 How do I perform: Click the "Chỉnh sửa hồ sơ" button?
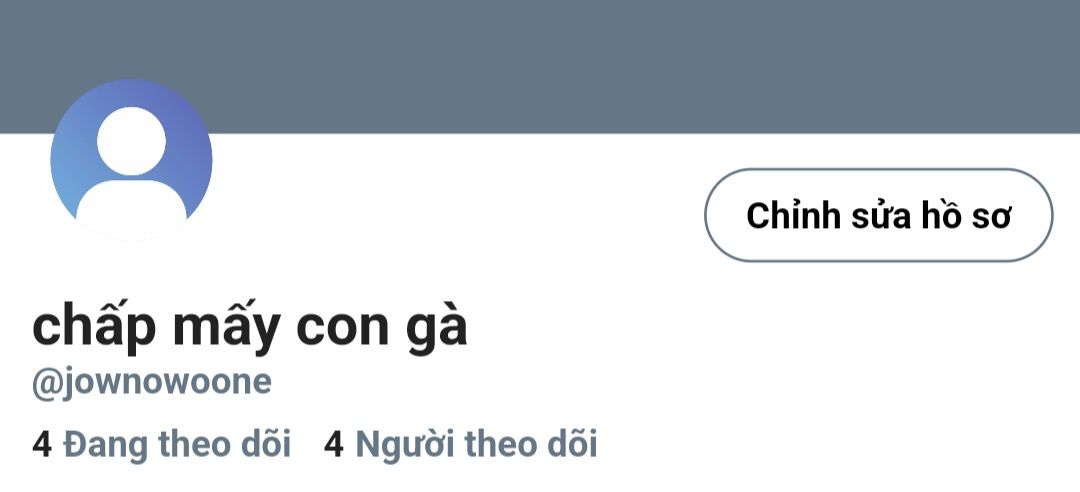pyautogui.click(x=878, y=215)
